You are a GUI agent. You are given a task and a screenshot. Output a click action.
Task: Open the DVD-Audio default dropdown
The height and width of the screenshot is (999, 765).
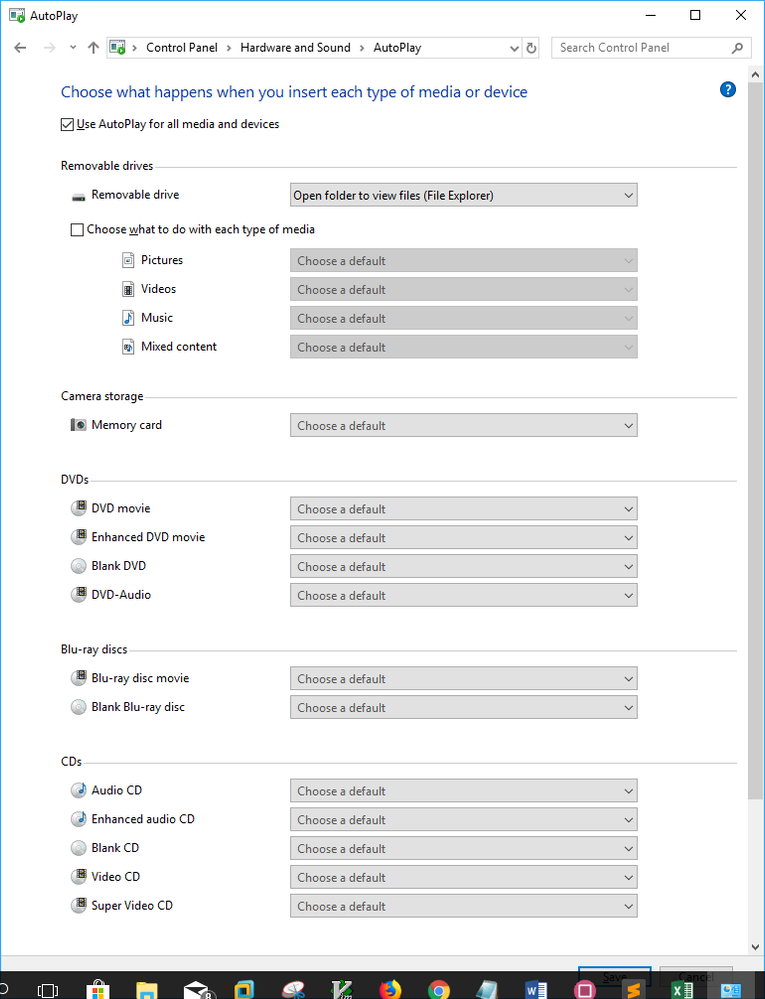pyautogui.click(x=464, y=596)
